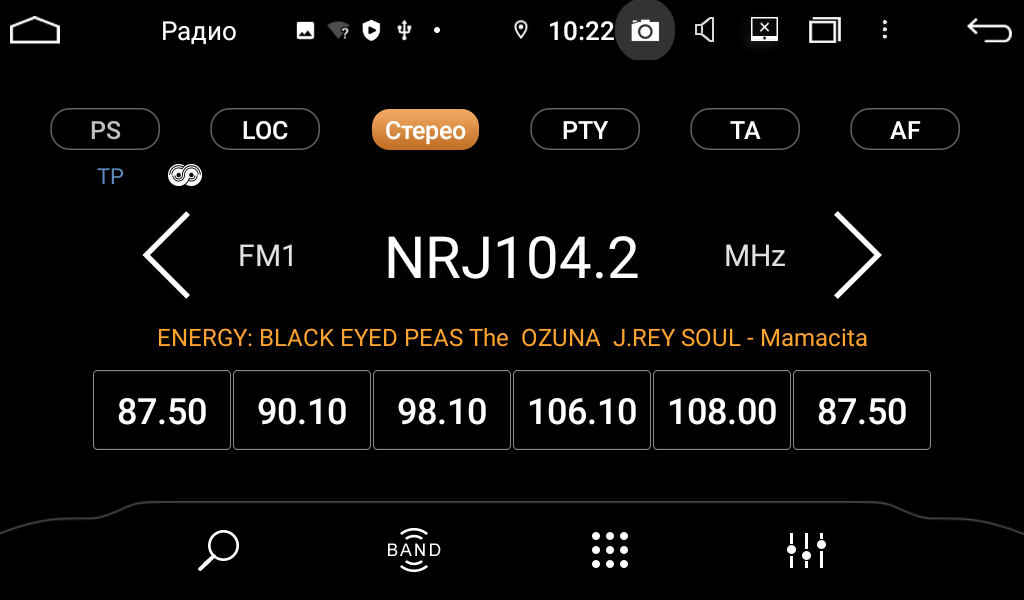Seek to the previous station

click(x=167, y=255)
